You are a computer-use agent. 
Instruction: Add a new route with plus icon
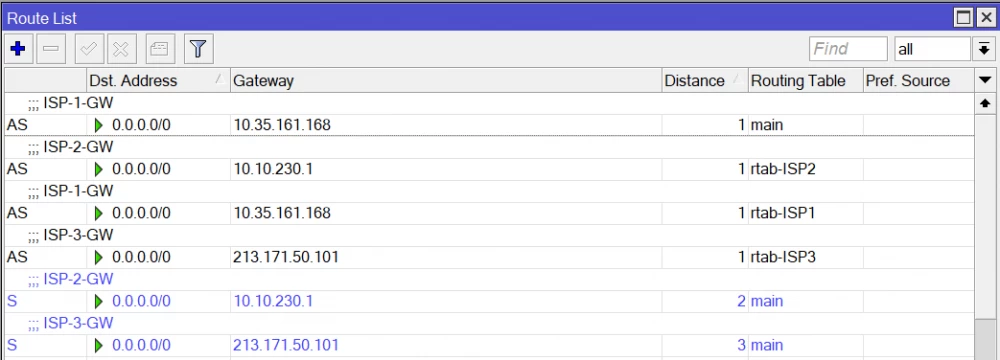tap(18, 49)
